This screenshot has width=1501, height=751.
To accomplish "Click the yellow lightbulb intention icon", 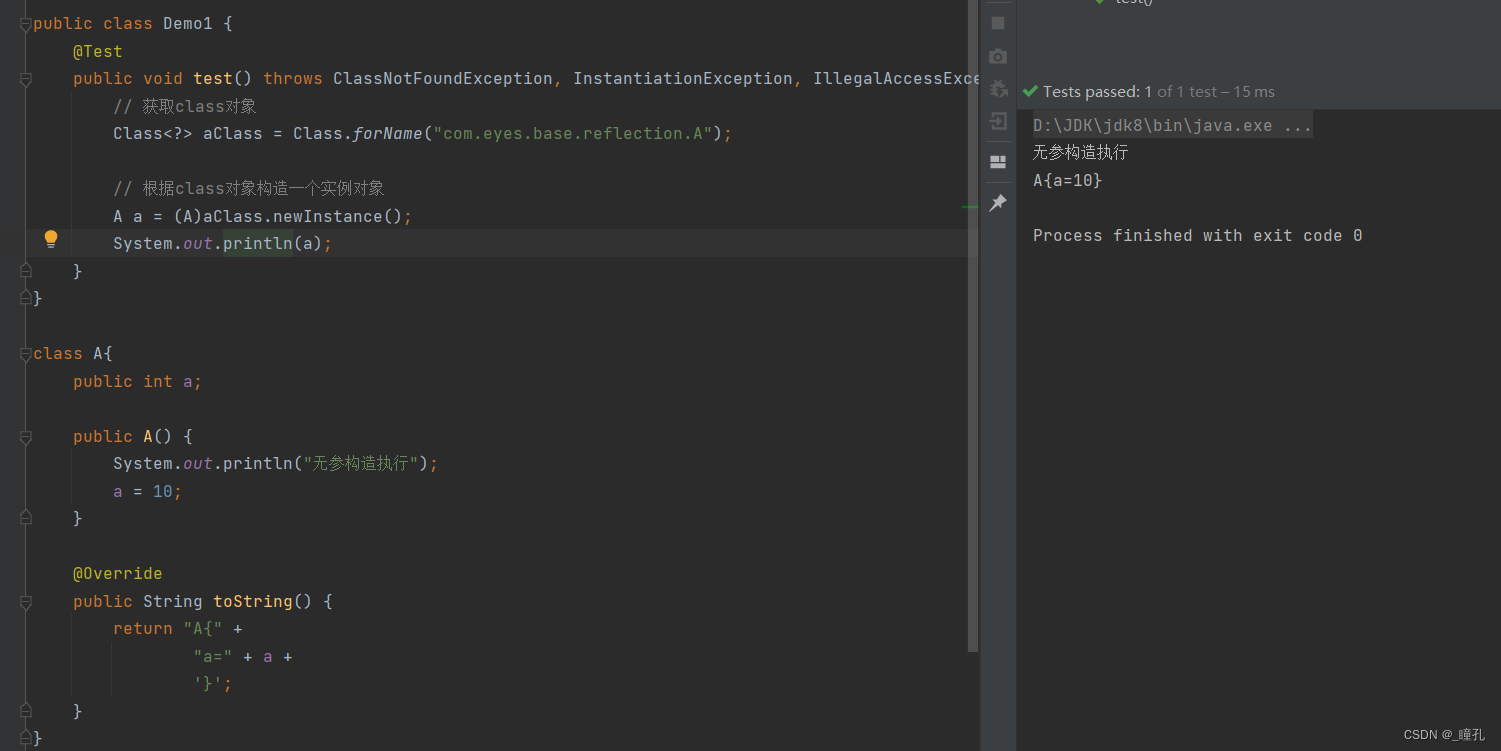I will pos(51,239).
